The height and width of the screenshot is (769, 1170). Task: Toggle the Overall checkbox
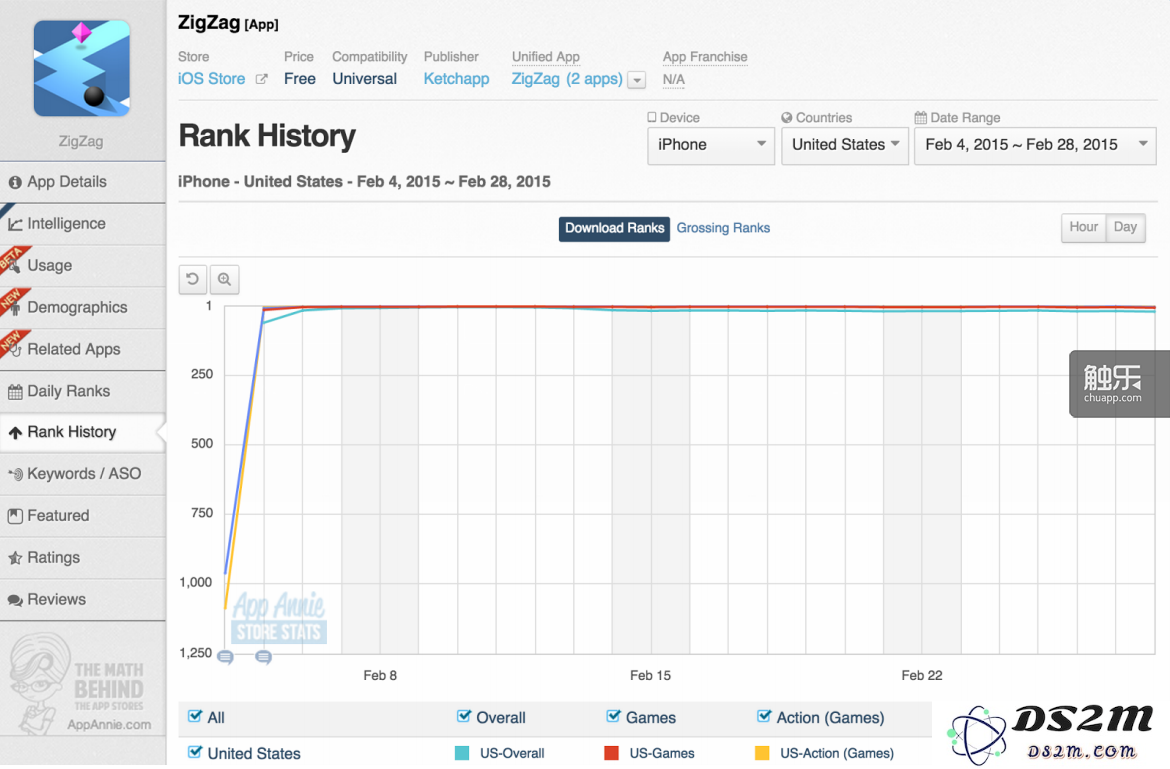pyautogui.click(x=463, y=717)
